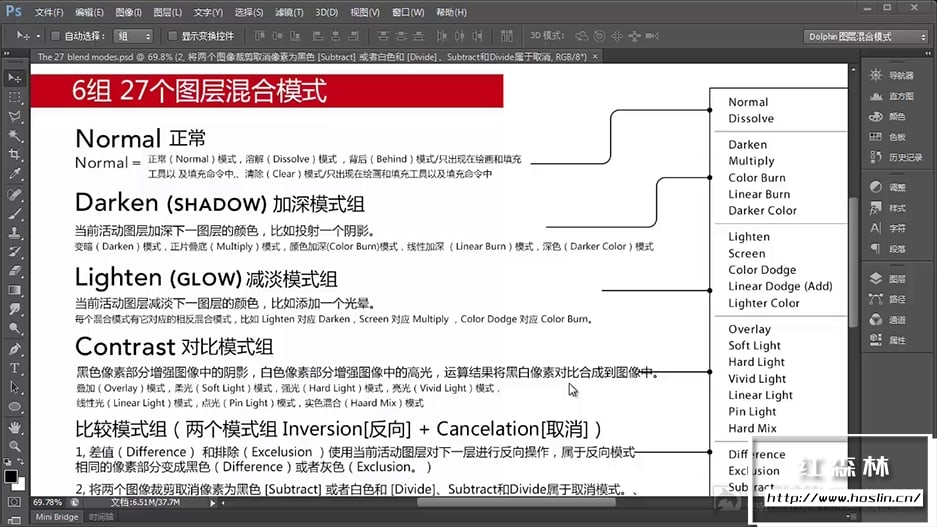
Task: Select the History Brush tool
Action: coord(14,252)
